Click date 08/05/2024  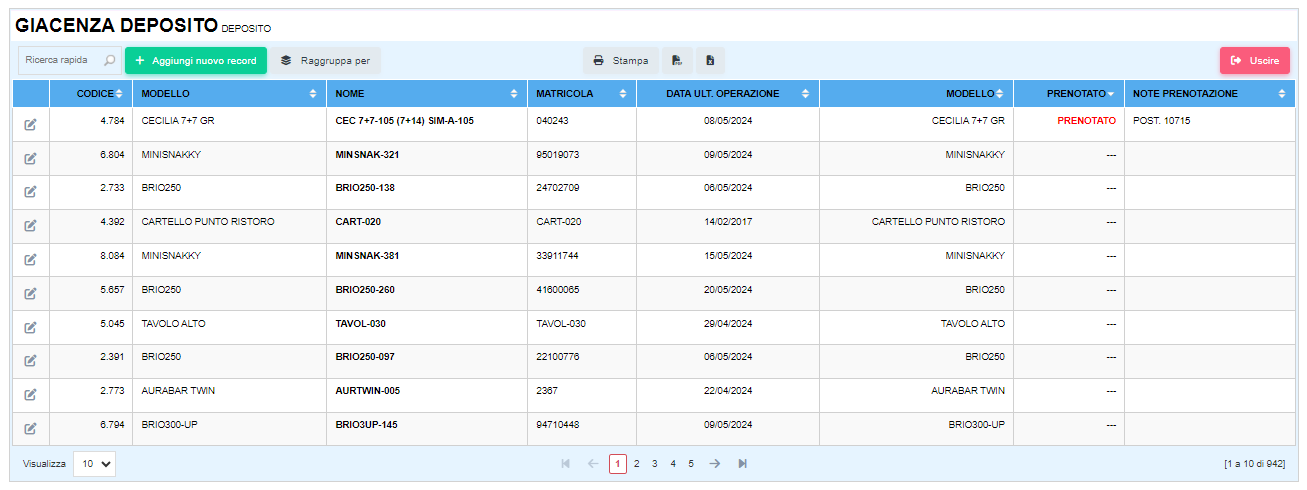728,121
